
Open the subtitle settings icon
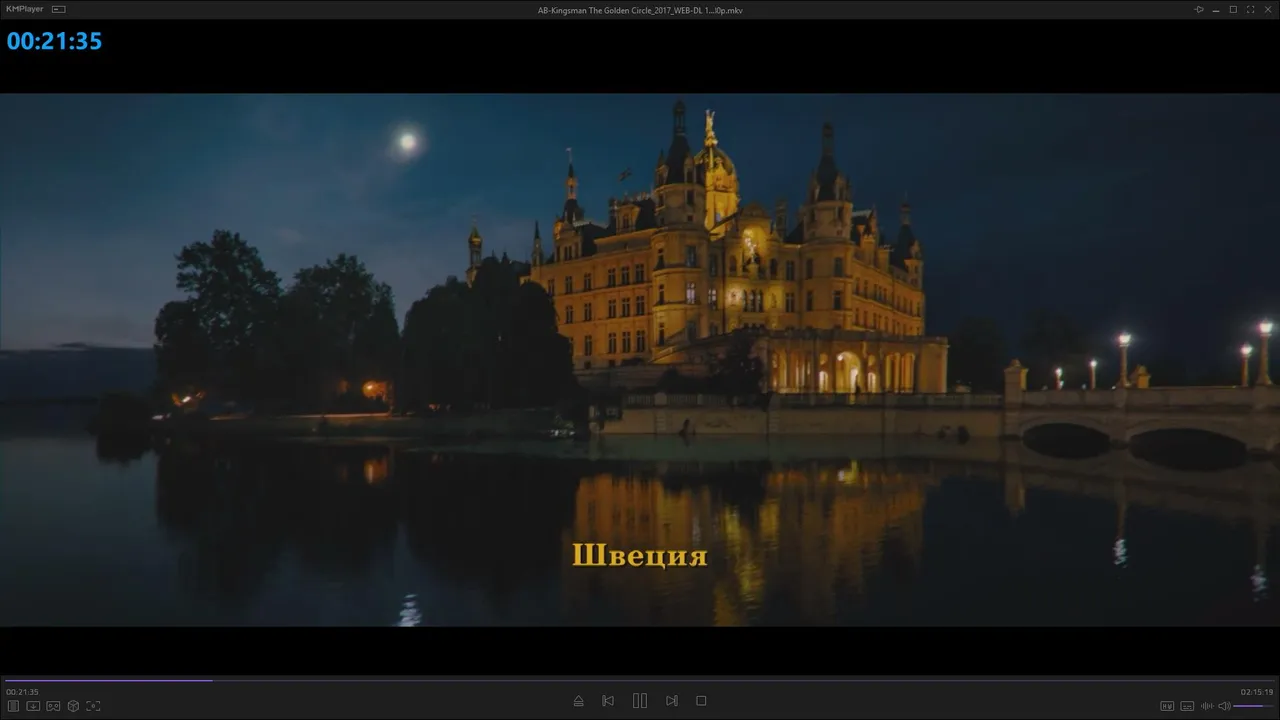(x=1187, y=706)
